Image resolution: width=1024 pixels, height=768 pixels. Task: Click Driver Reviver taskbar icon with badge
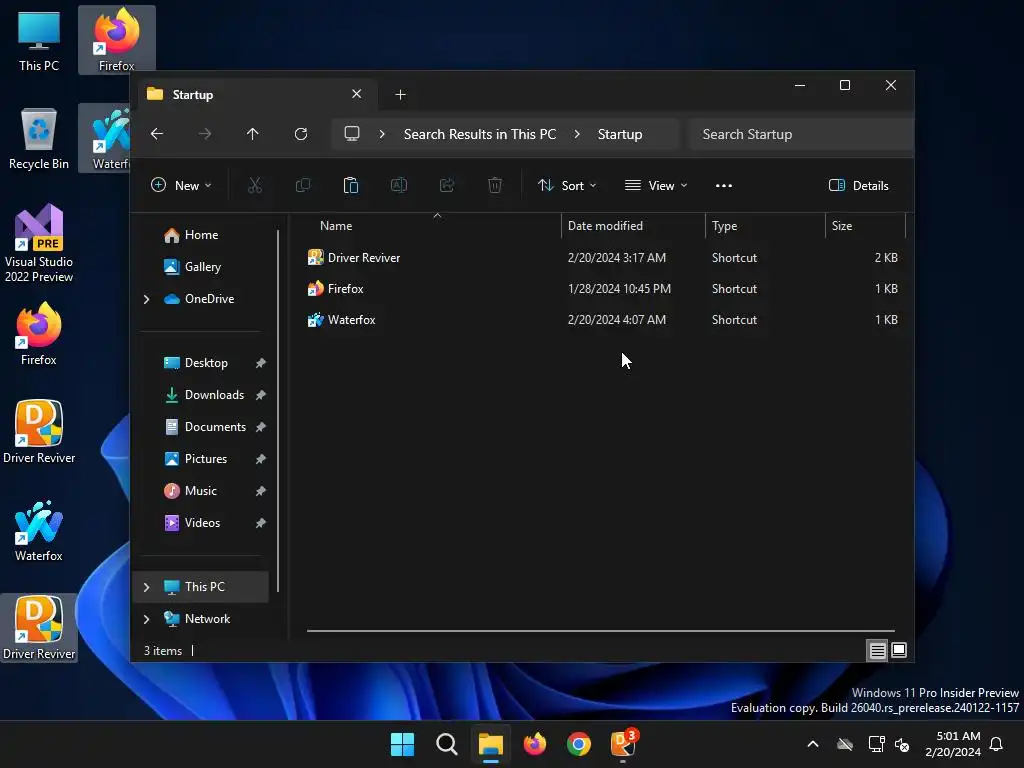(x=623, y=744)
